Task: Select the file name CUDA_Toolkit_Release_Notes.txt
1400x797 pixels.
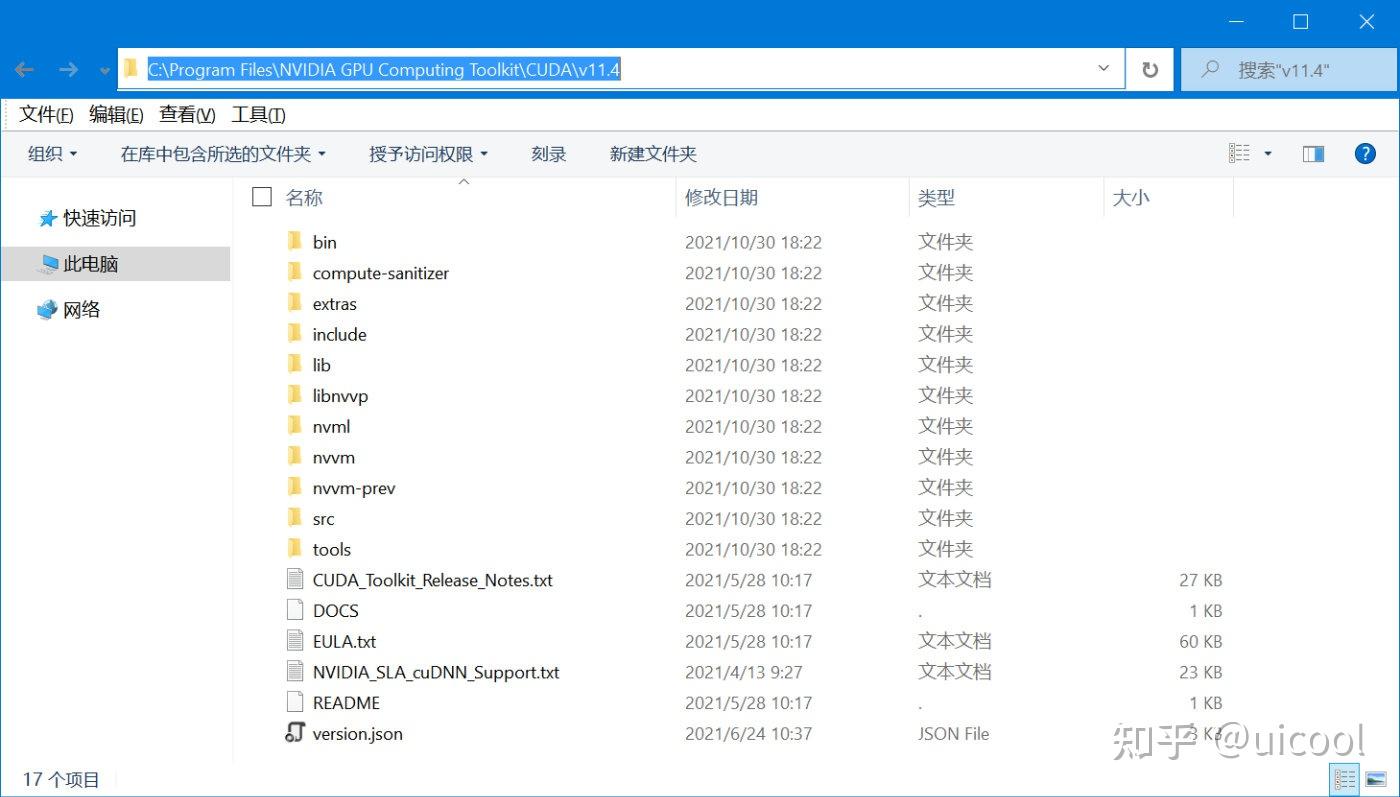Action: pos(432,580)
